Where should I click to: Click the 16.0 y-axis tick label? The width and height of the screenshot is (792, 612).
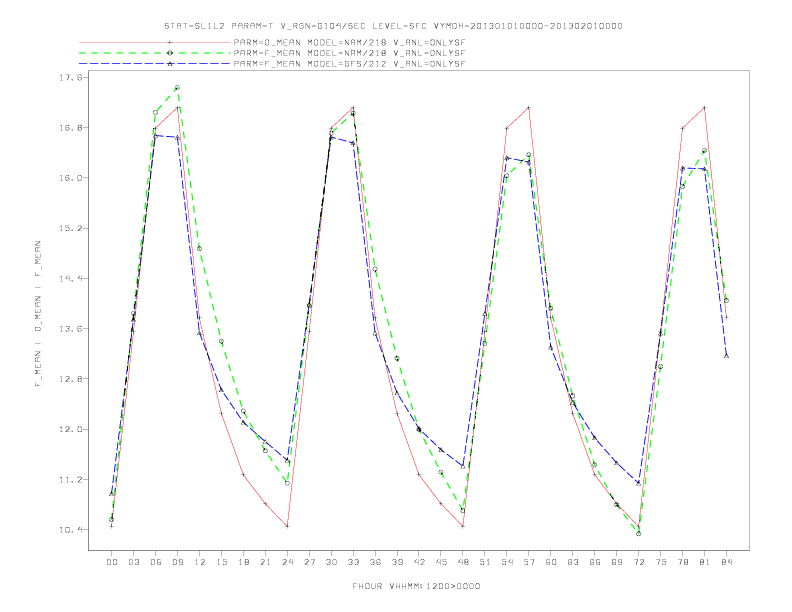[70, 178]
